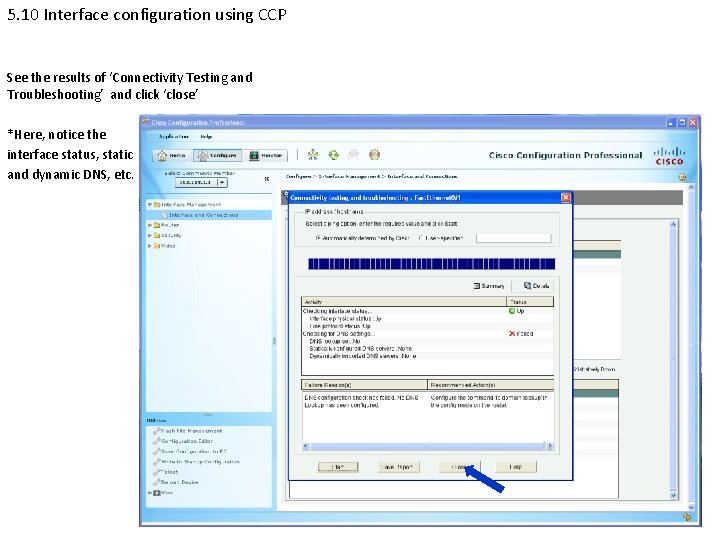Image resolution: width=720 pixels, height=540 pixels.
Task: Open Flash File Management utility
Action: [x=188, y=431]
